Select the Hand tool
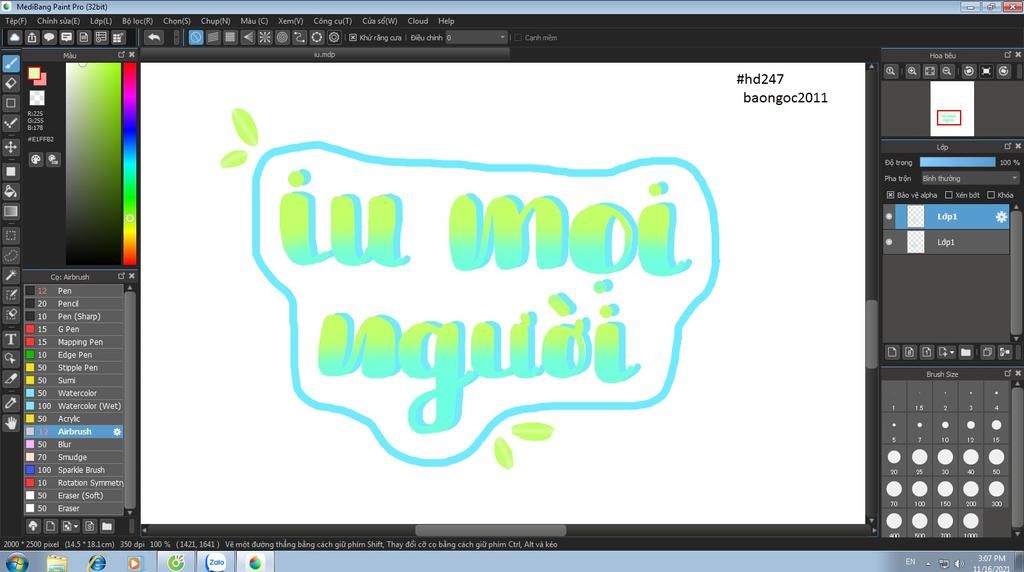This screenshot has height=572, width=1024. (x=11, y=423)
